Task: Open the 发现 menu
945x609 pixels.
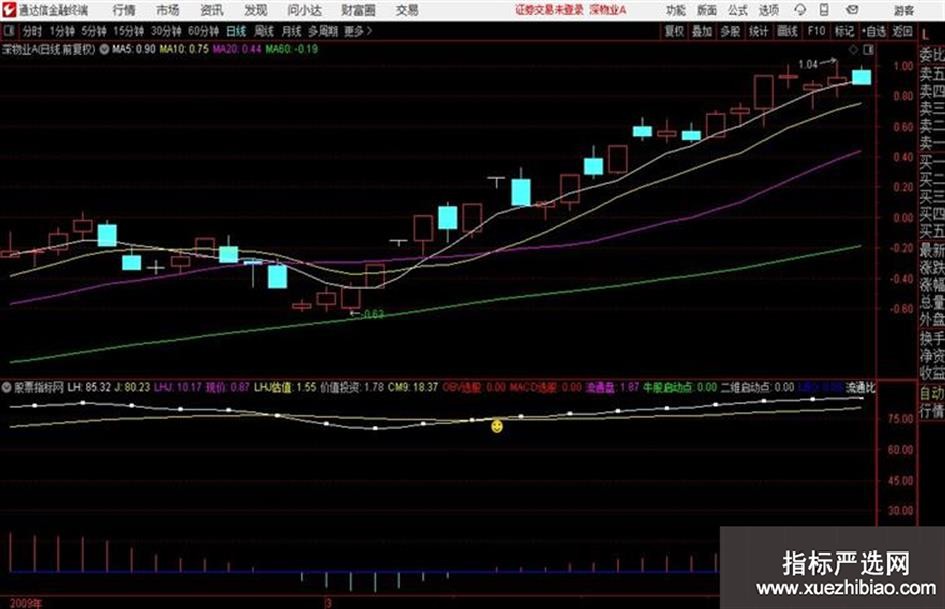Action: coord(256,10)
